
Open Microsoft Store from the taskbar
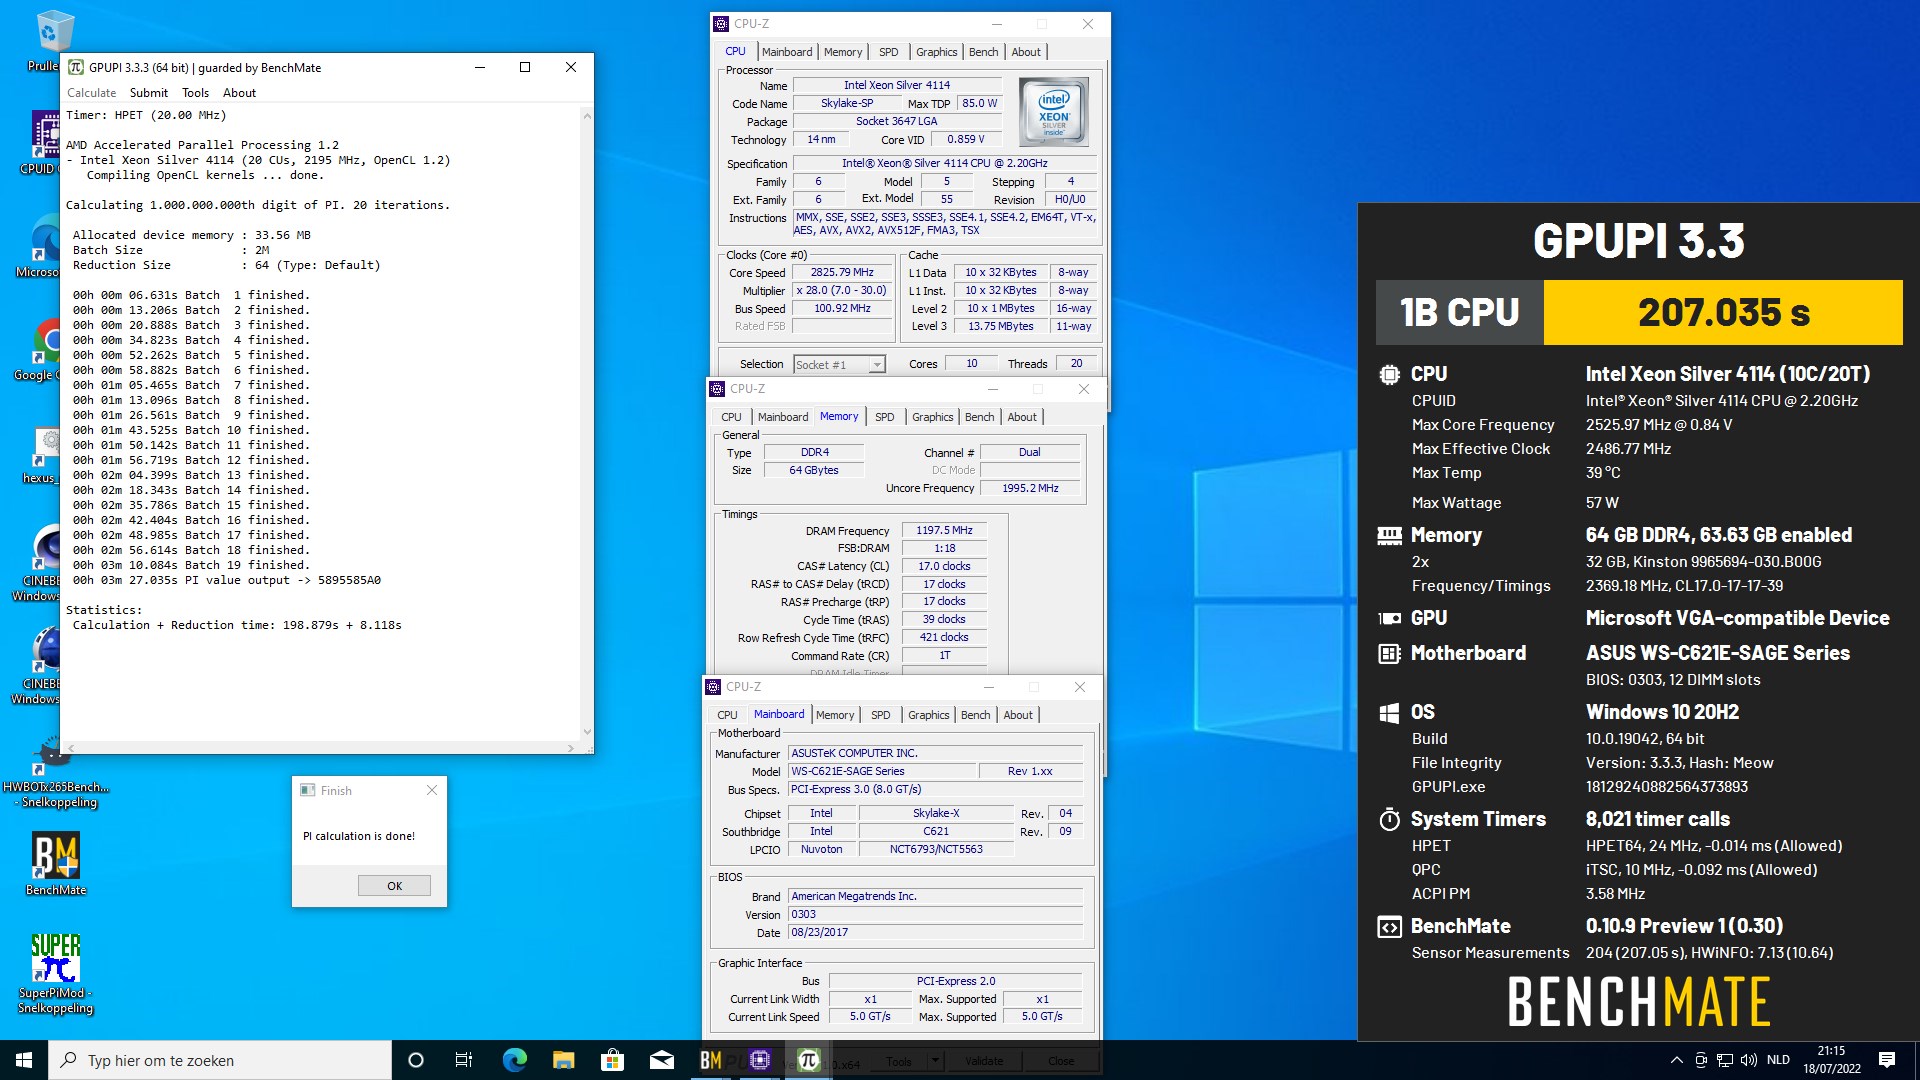[x=612, y=1060]
